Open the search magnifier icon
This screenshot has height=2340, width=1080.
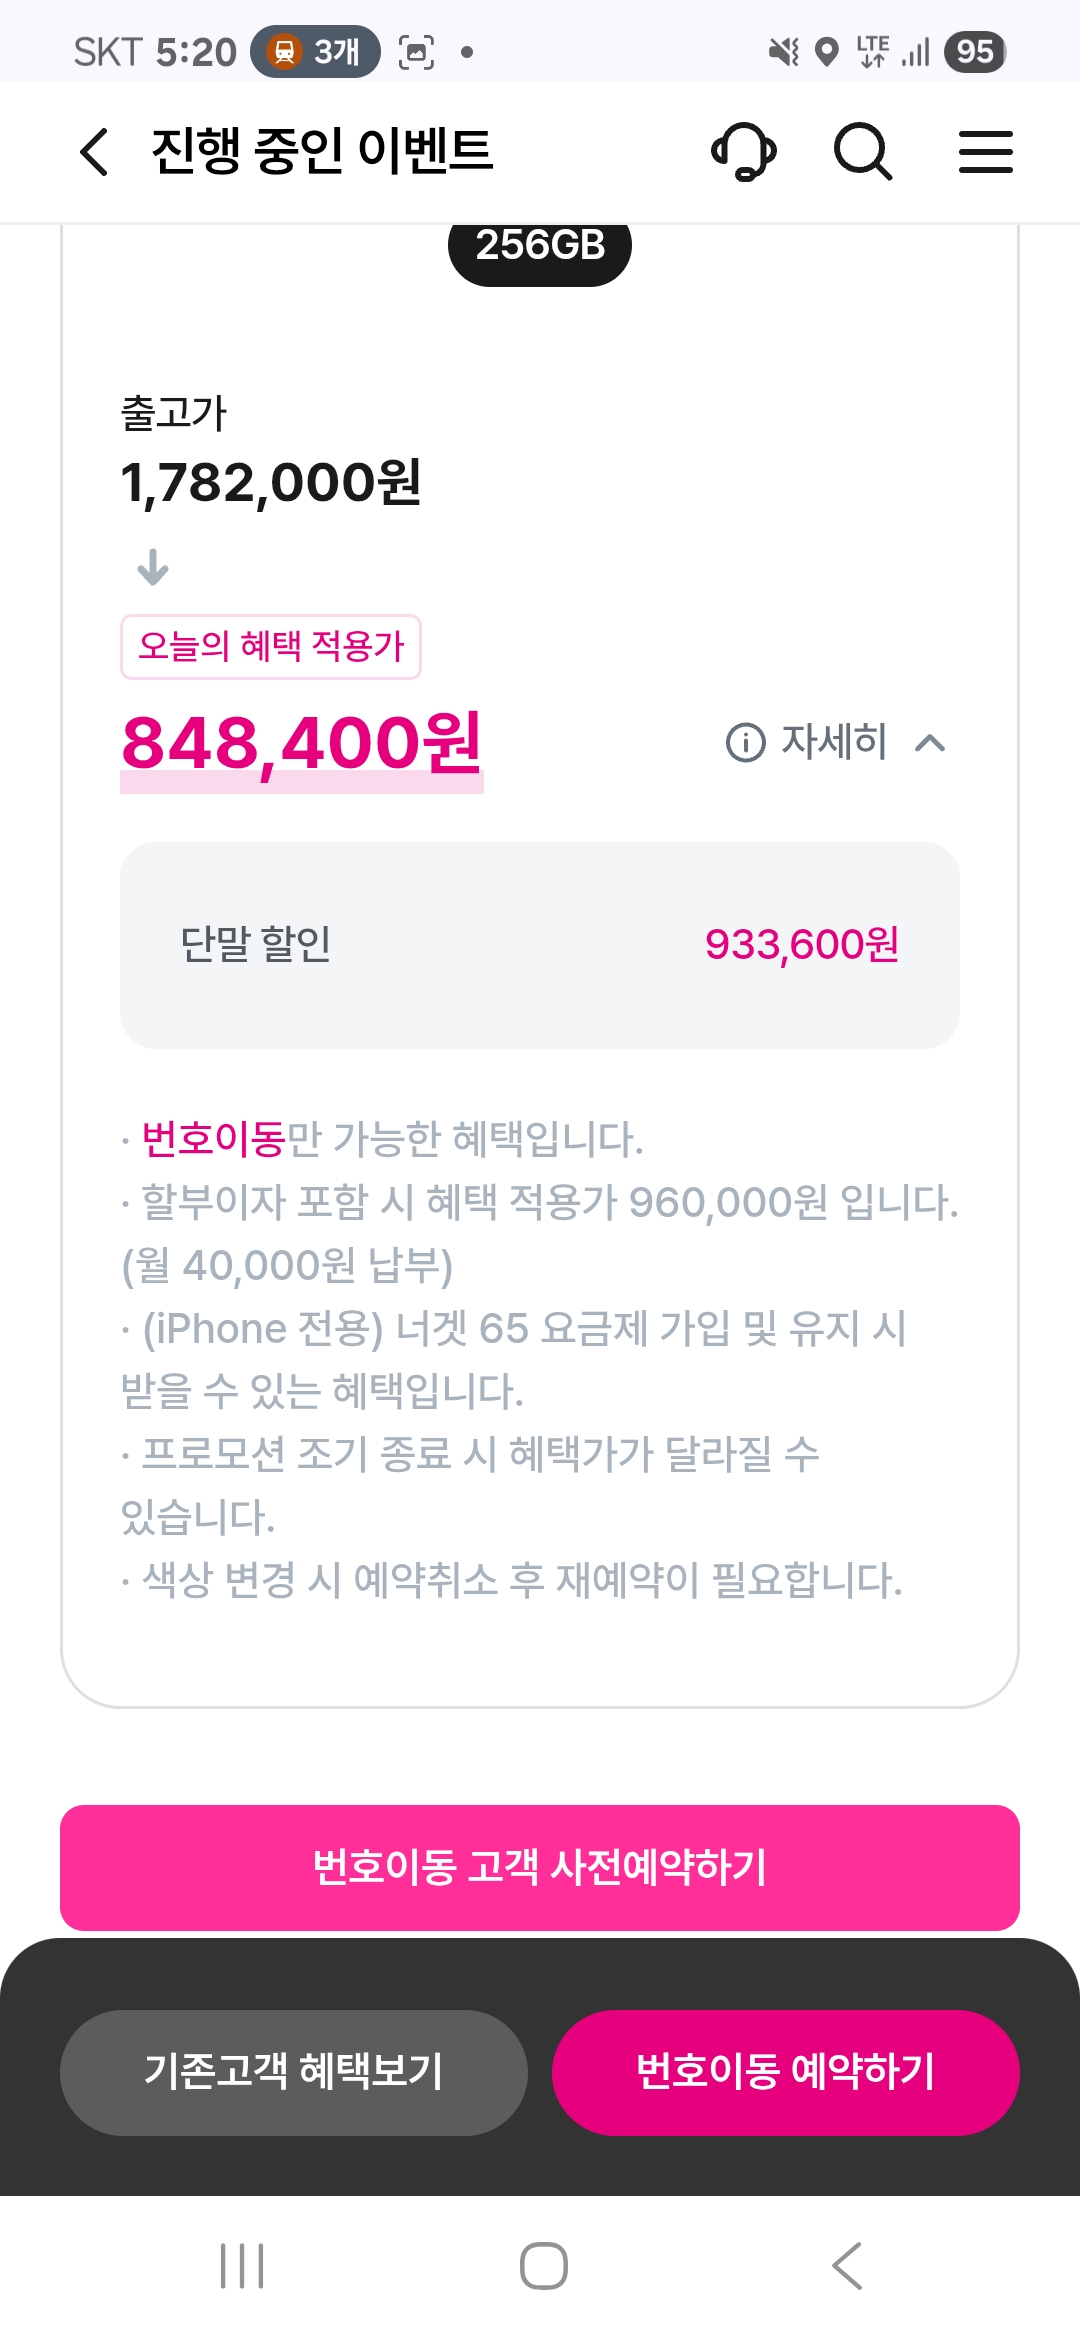point(862,152)
